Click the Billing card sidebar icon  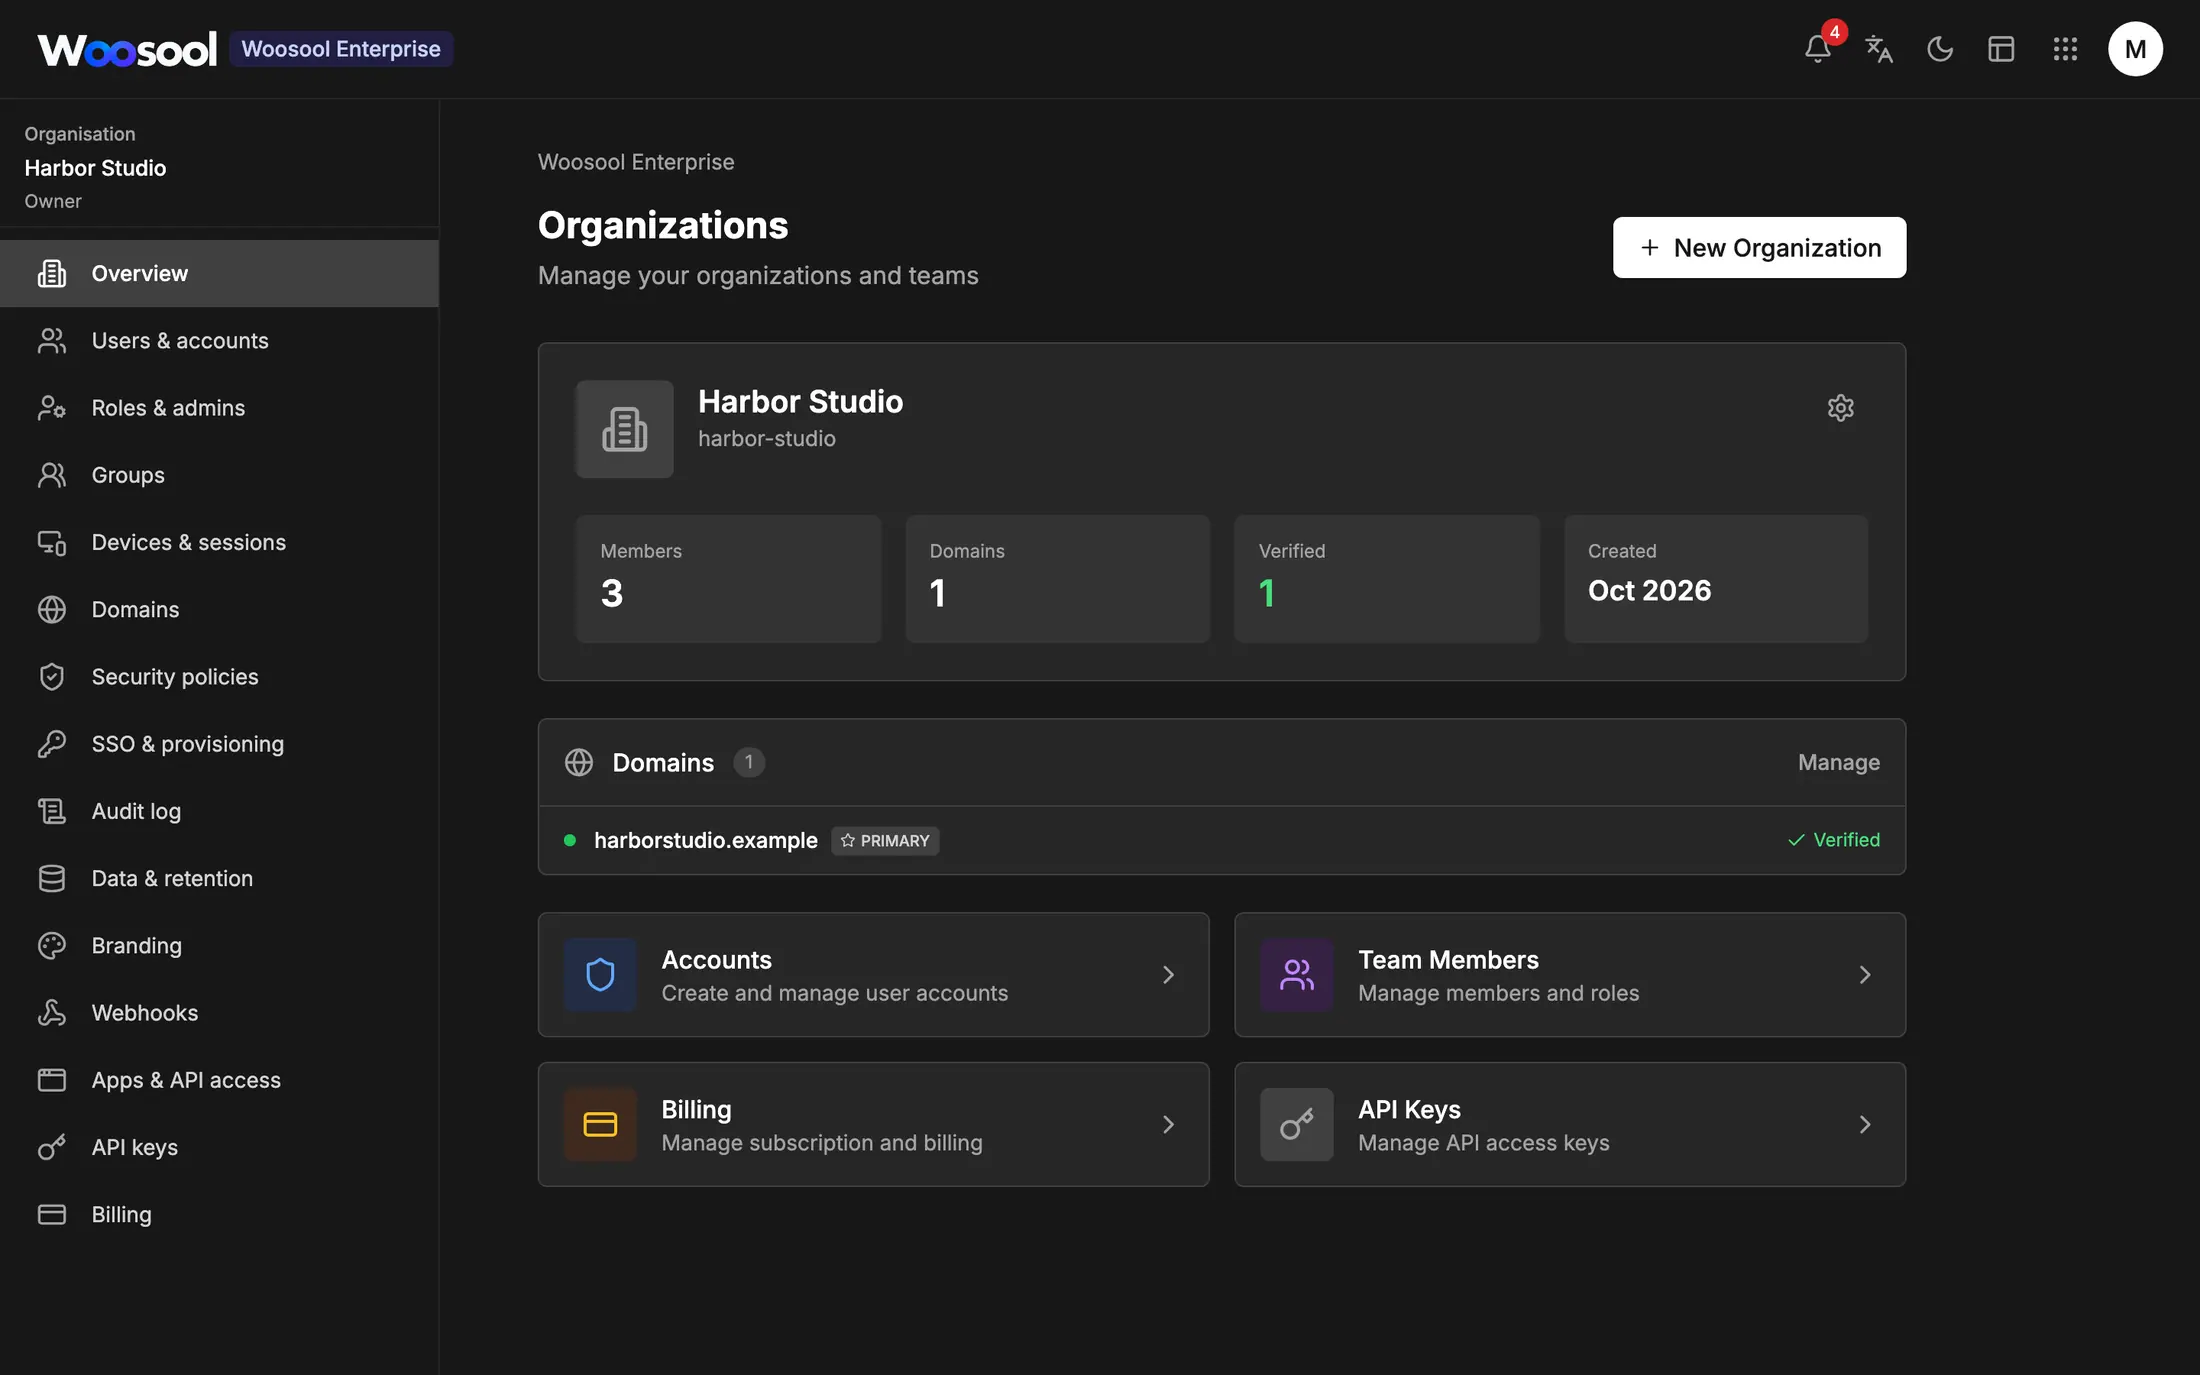pos(52,1214)
